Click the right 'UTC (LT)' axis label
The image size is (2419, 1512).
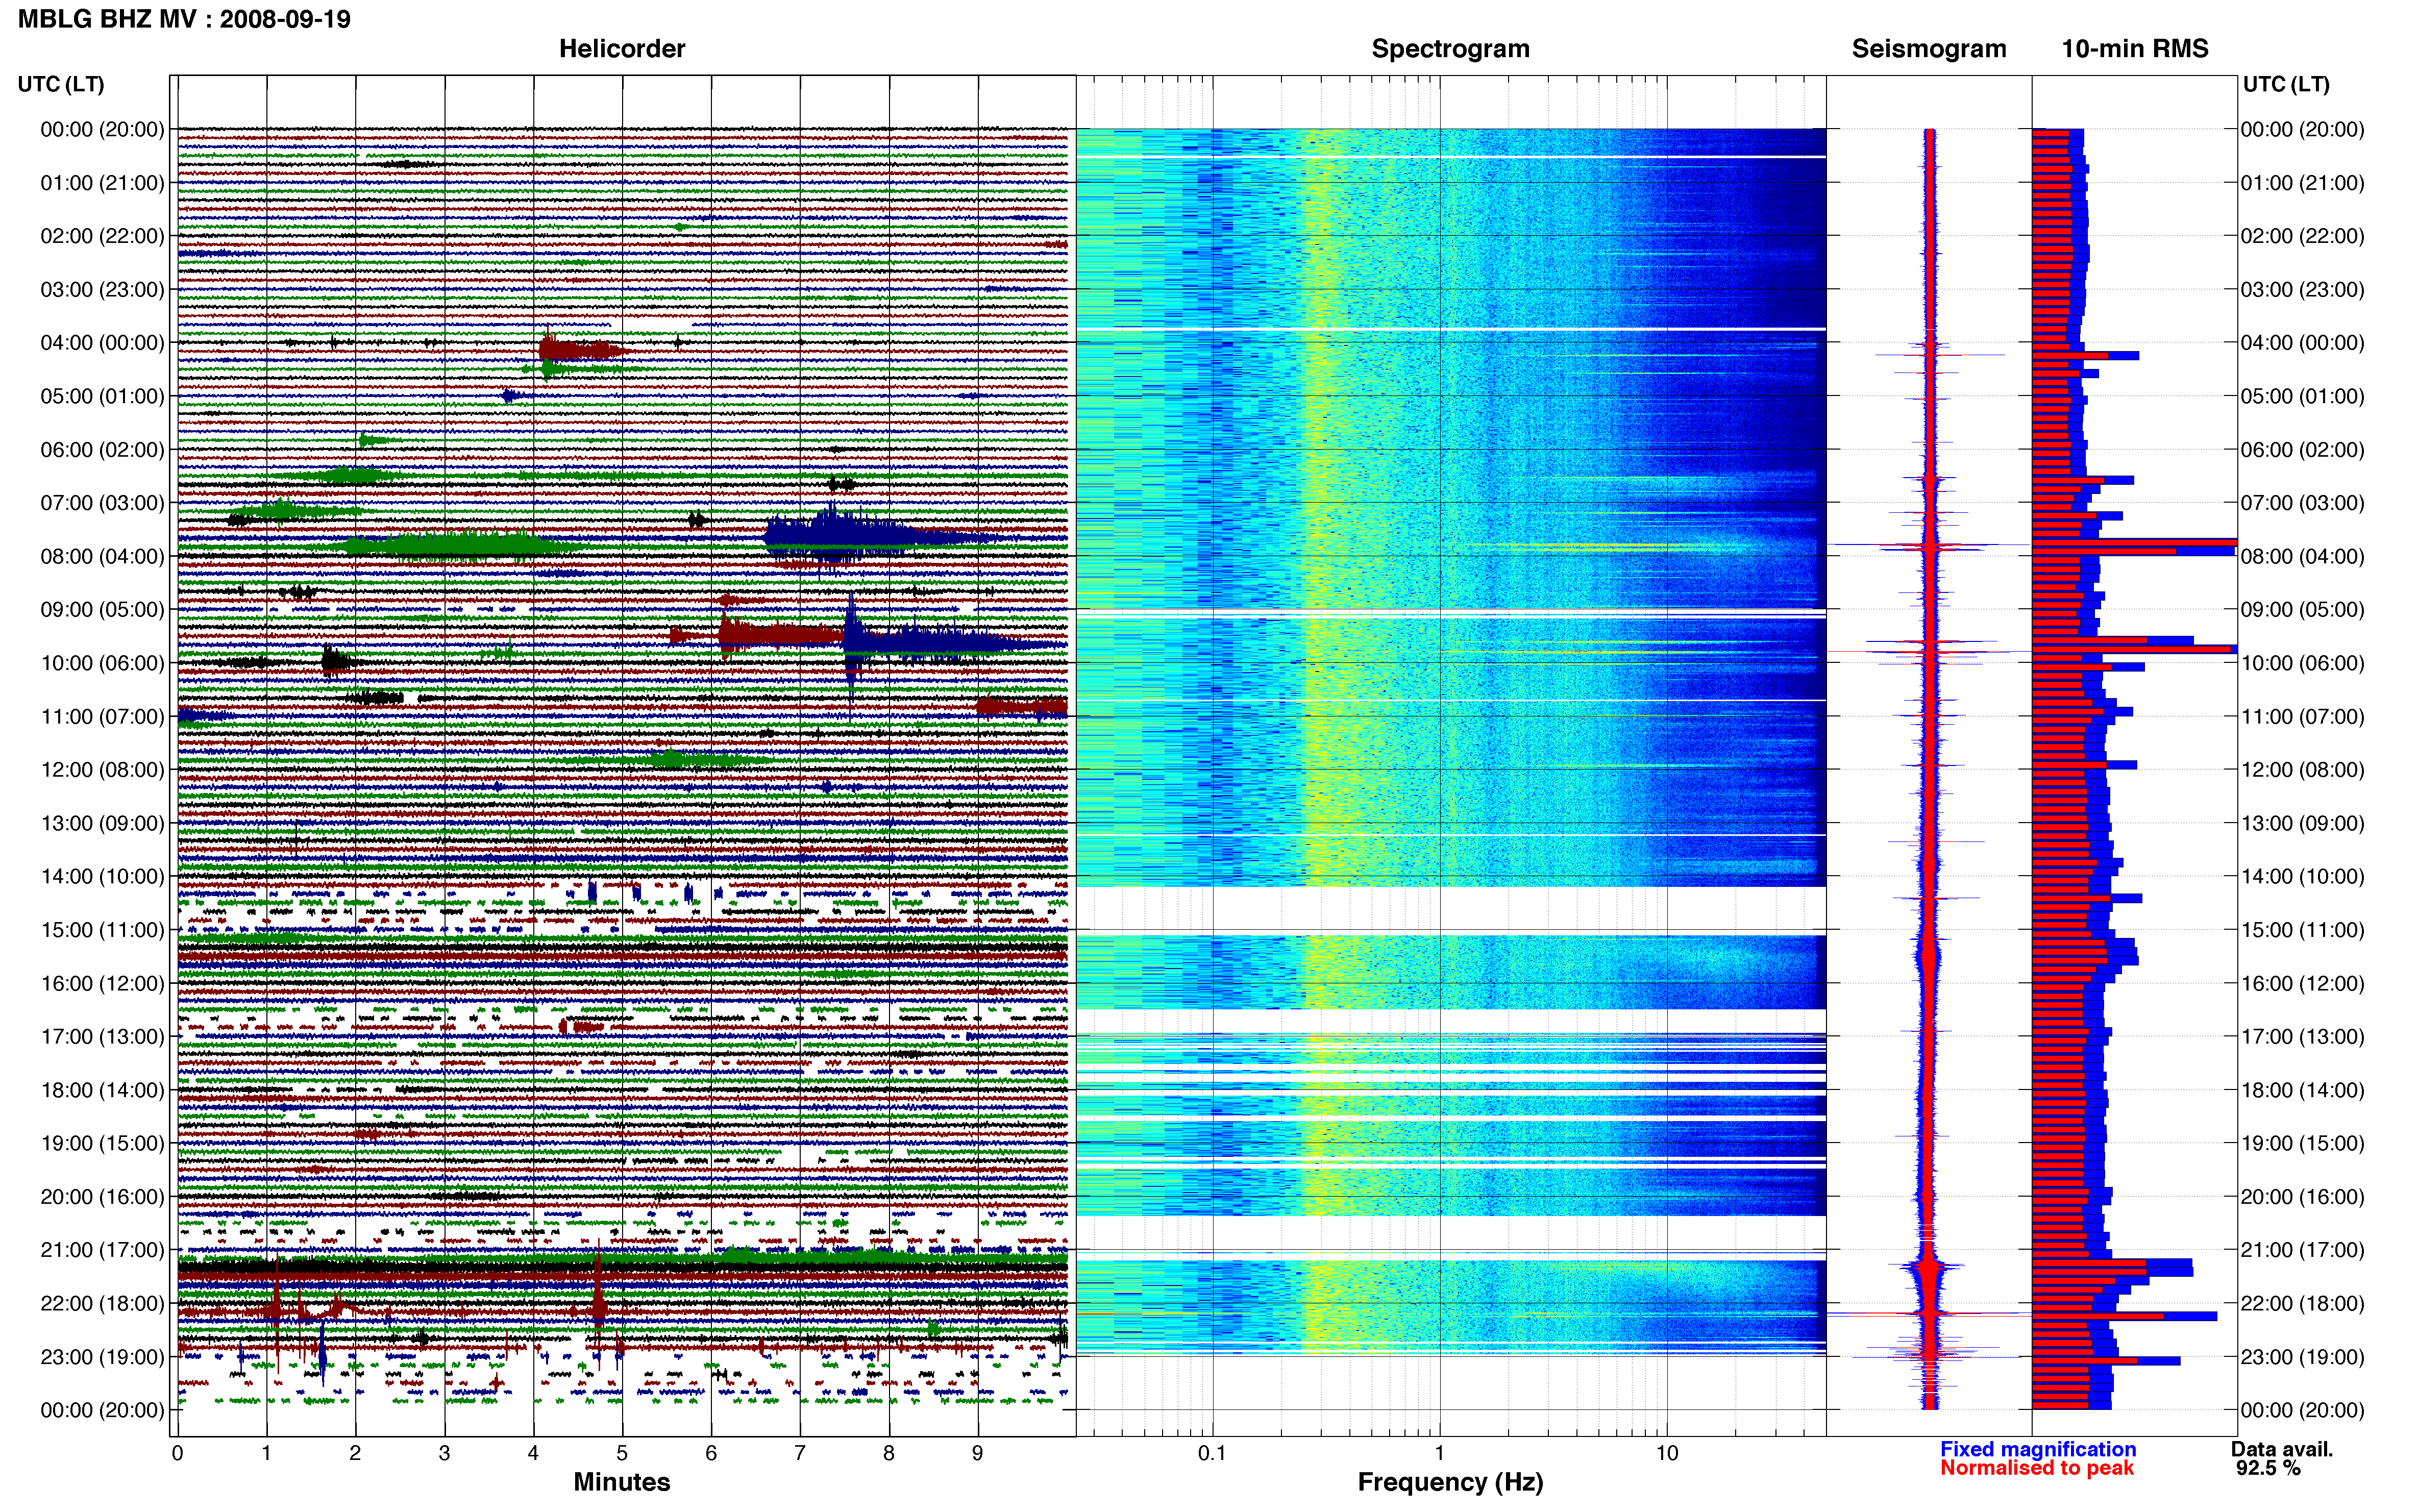pos(2285,84)
